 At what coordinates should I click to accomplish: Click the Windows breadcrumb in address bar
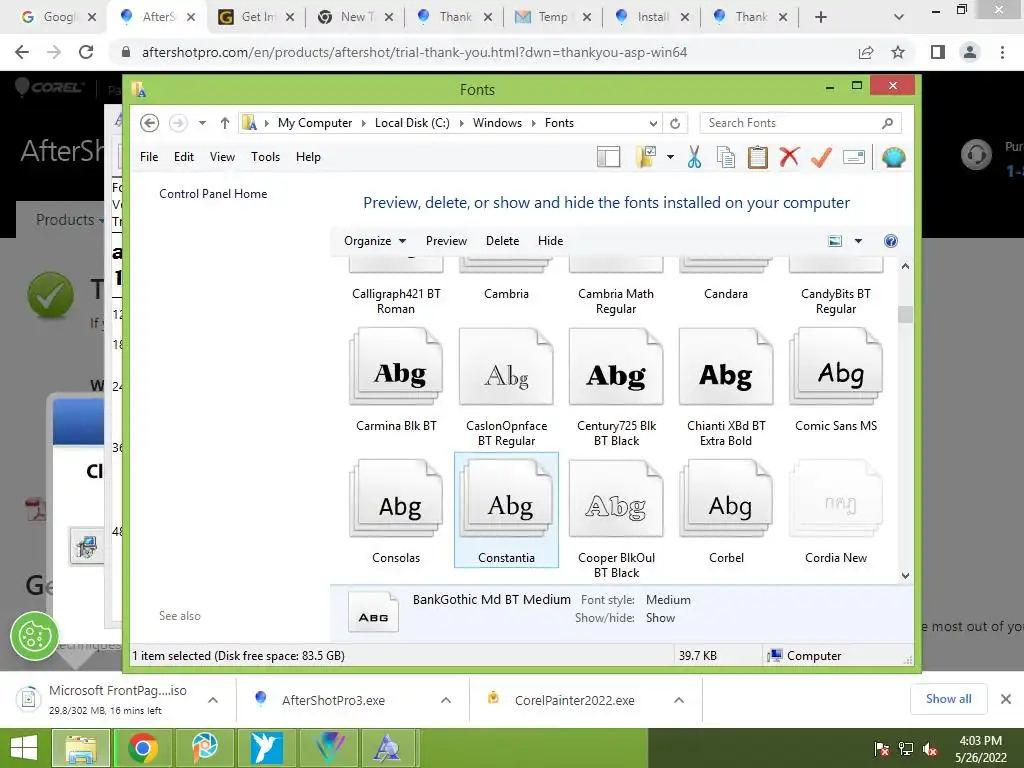point(497,123)
